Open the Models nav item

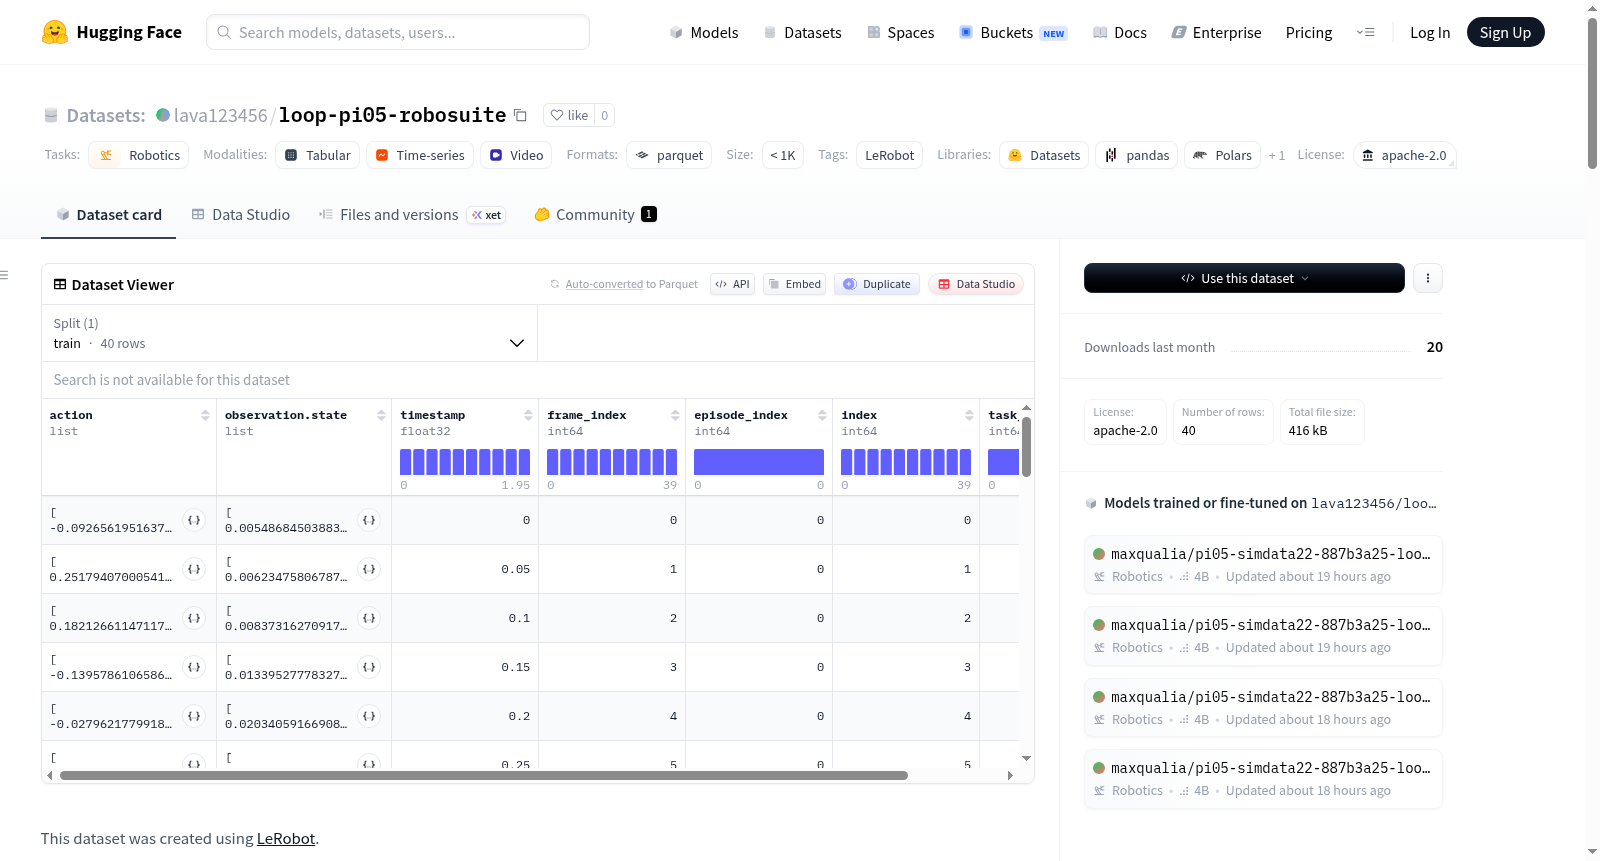[704, 32]
